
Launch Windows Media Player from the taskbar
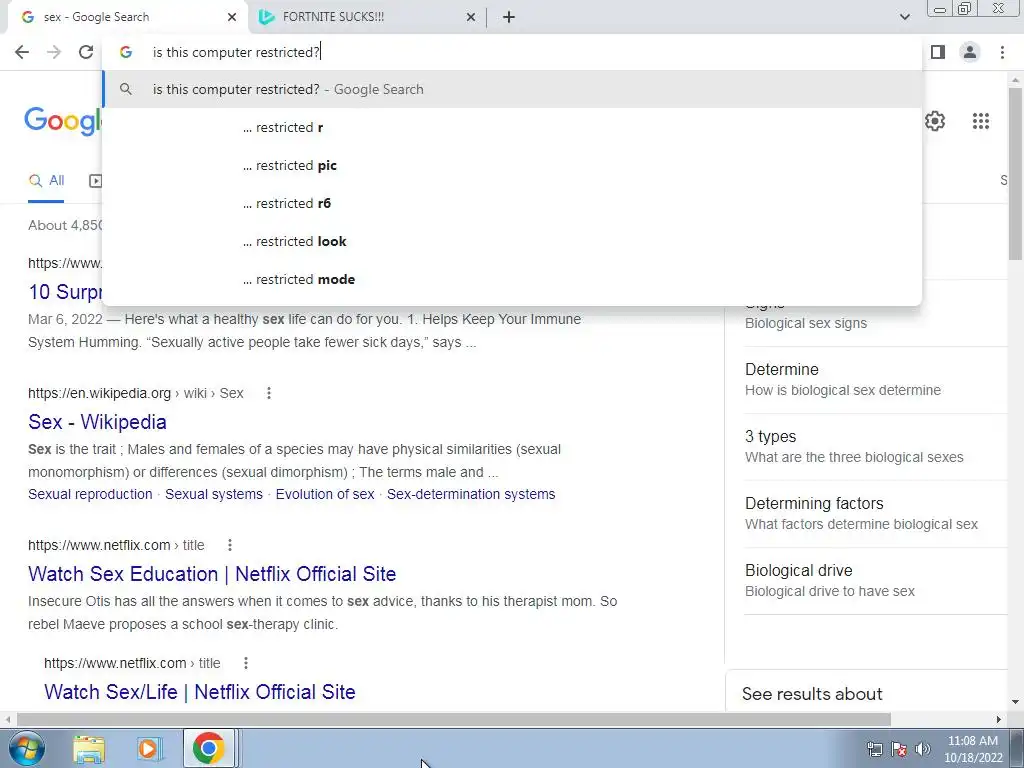tap(148, 748)
